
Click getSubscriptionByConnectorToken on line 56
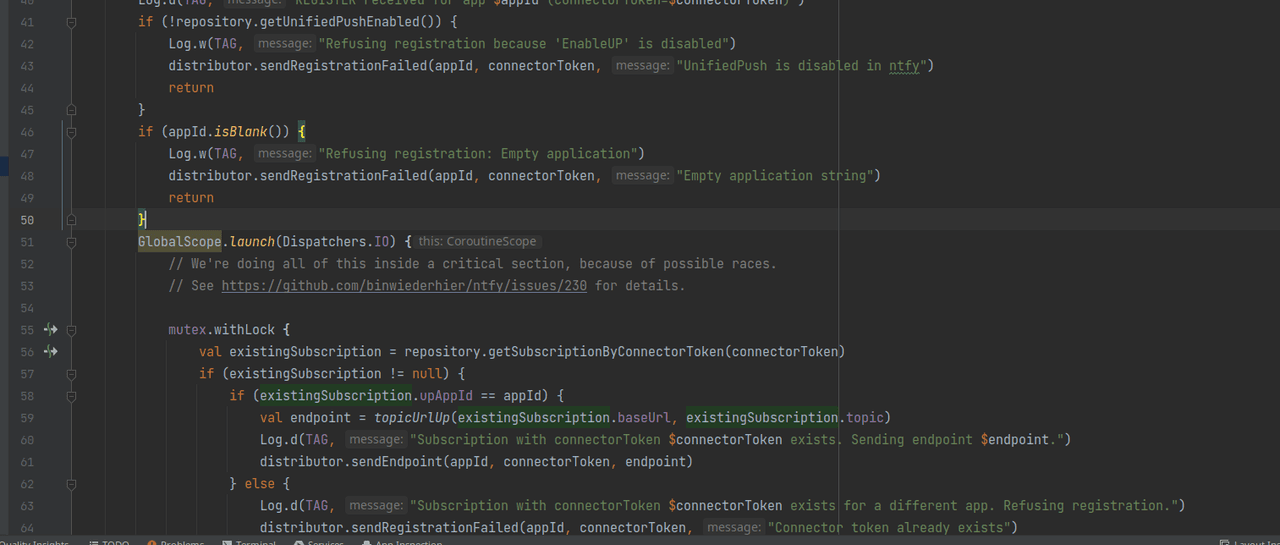pos(606,351)
